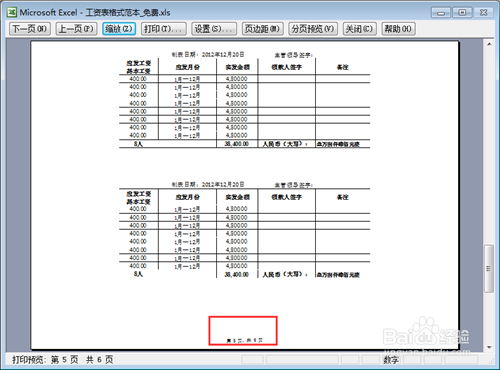Go back using the 上一页 button

[76, 29]
